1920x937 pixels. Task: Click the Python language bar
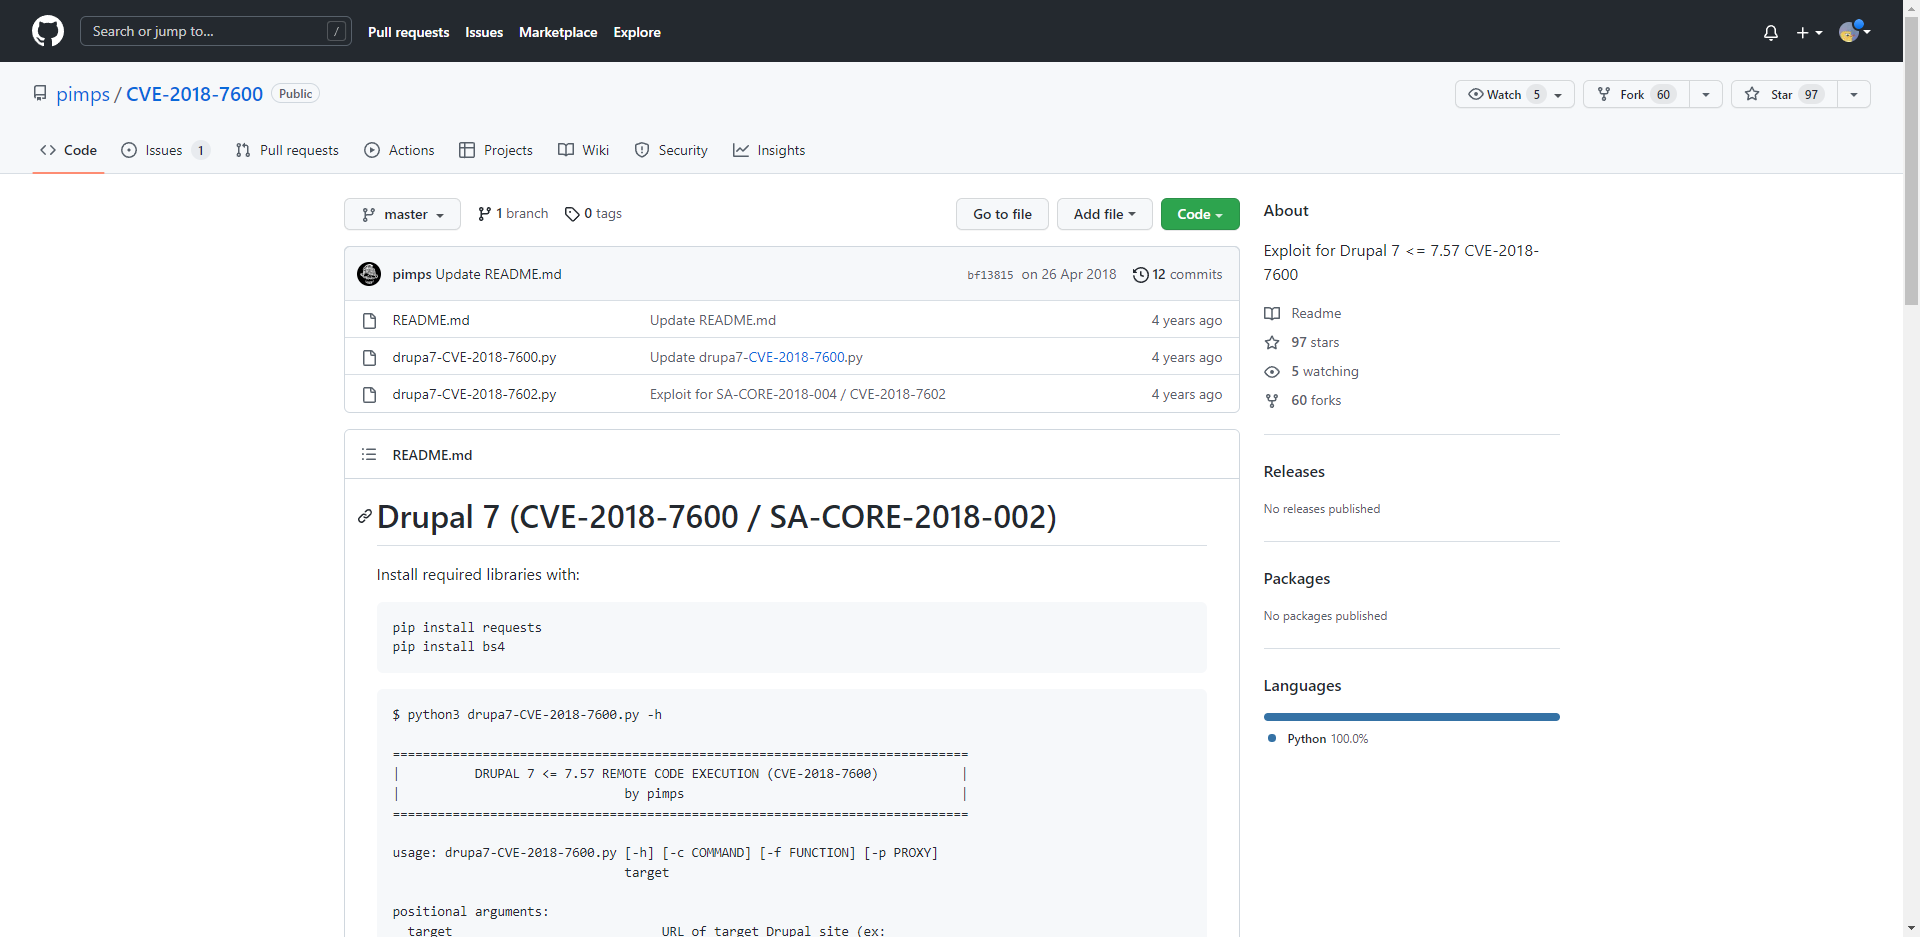[1412, 717]
